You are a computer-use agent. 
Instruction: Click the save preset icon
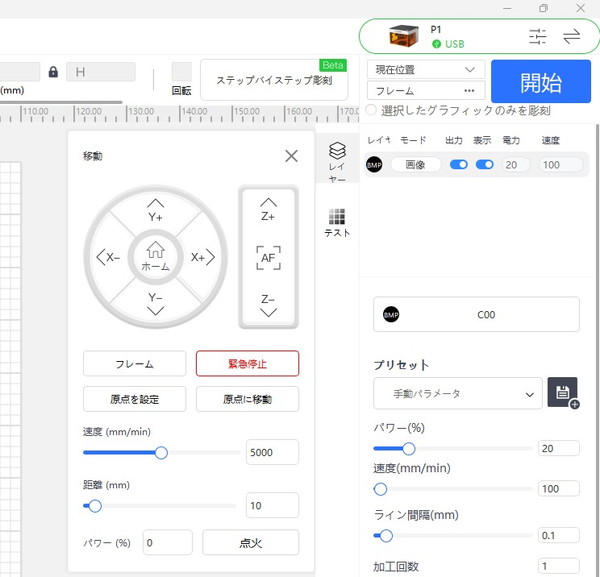click(x=563, y=393)
